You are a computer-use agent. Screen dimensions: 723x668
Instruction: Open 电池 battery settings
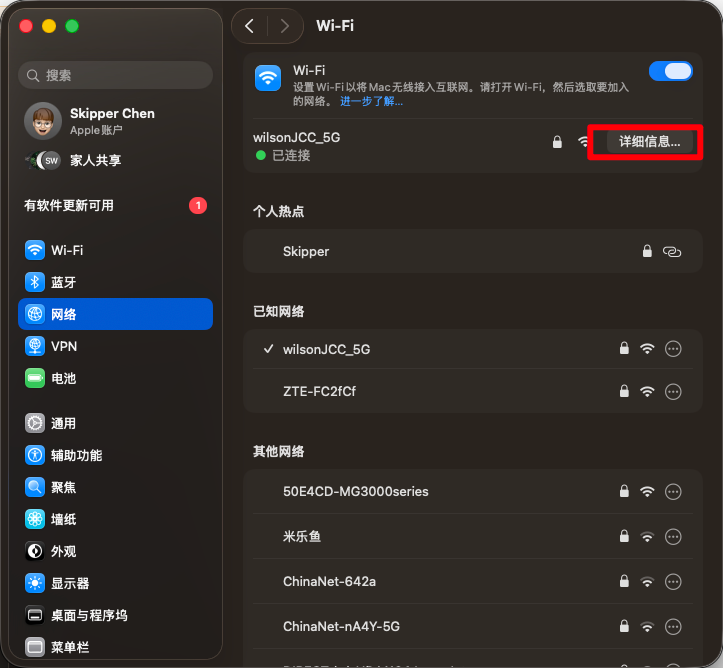tap(63, 378)
